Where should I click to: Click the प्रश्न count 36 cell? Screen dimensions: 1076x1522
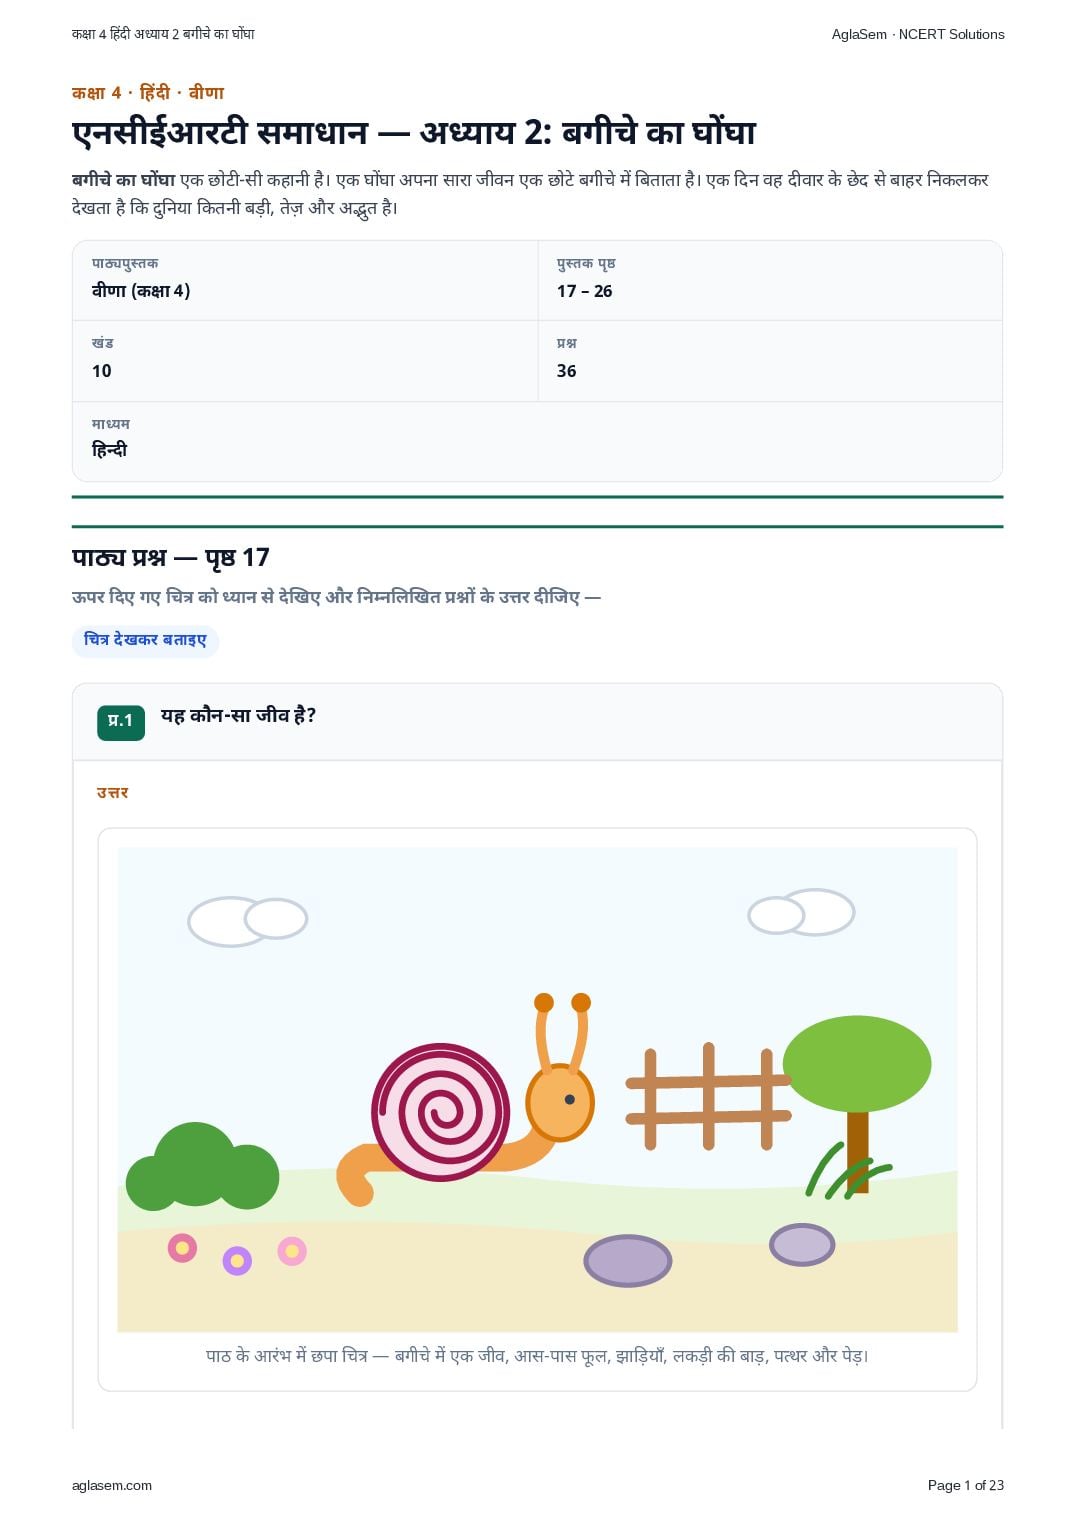(x=770, y=361)
